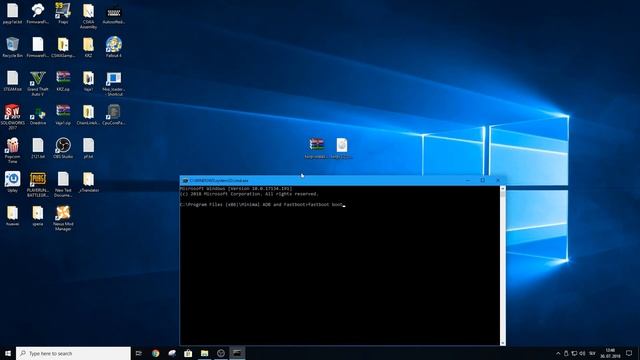Click the Type here to search box
Screen dimensions: 640x360
click(73, 353)
